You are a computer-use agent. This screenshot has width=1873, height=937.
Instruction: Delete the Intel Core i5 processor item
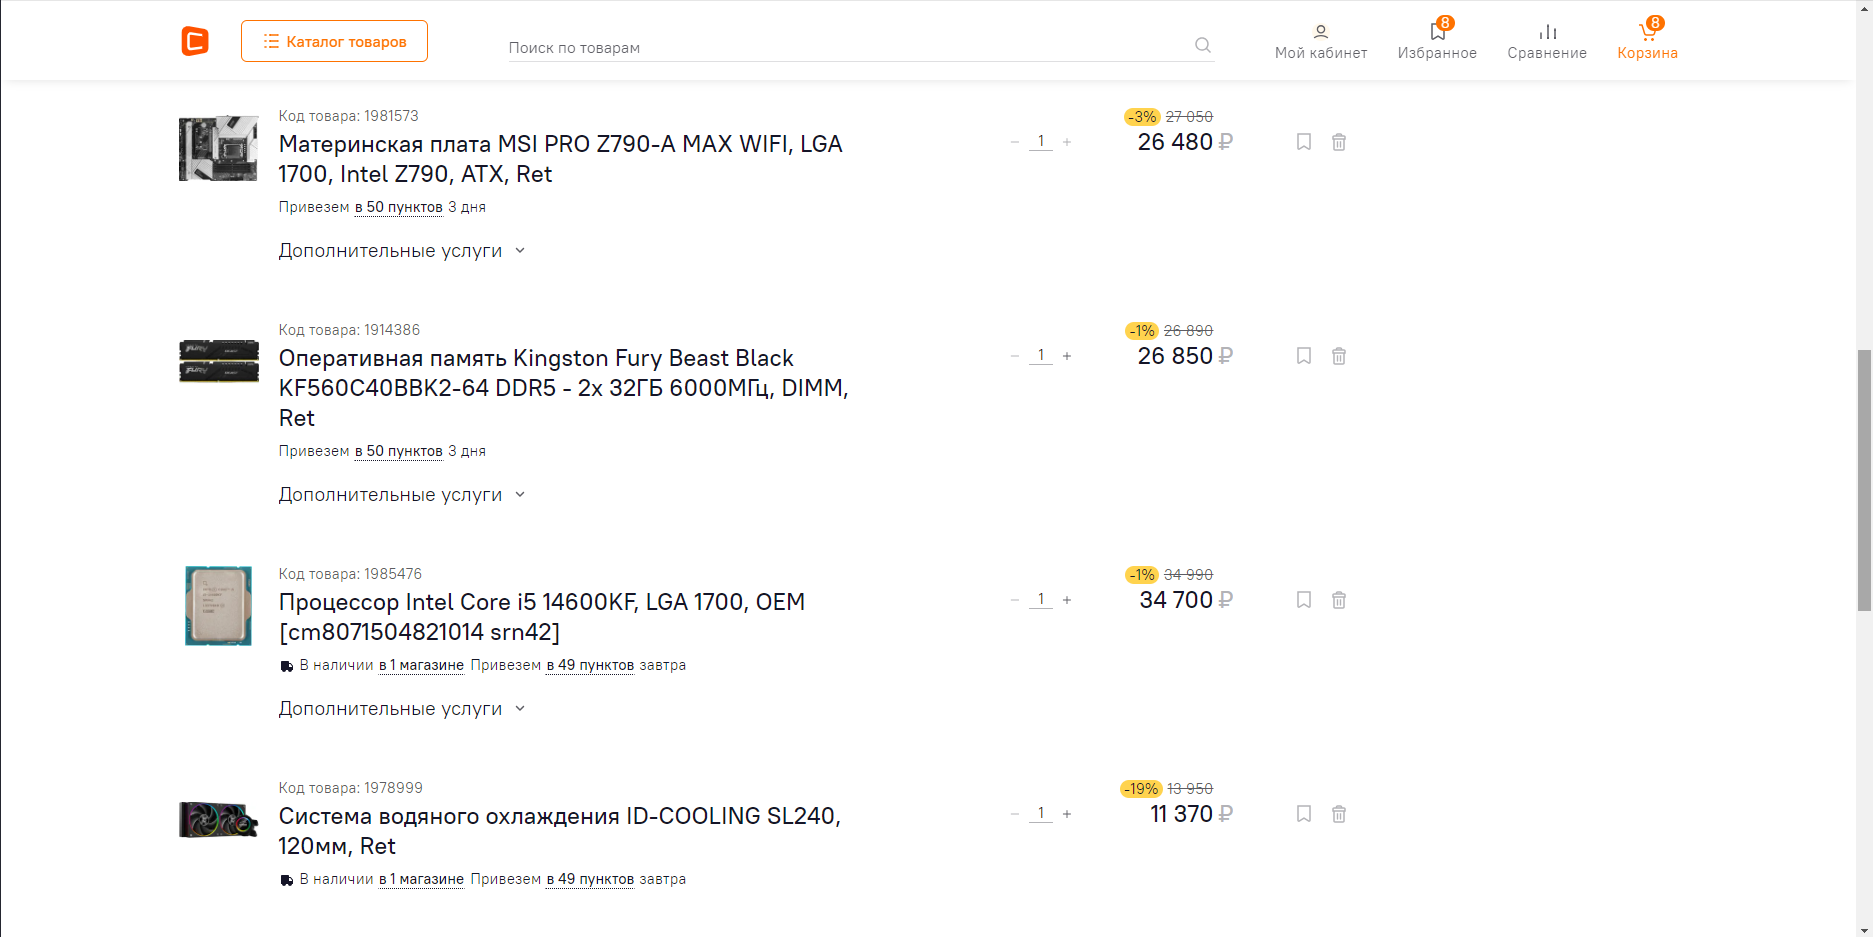[1339, 600]
